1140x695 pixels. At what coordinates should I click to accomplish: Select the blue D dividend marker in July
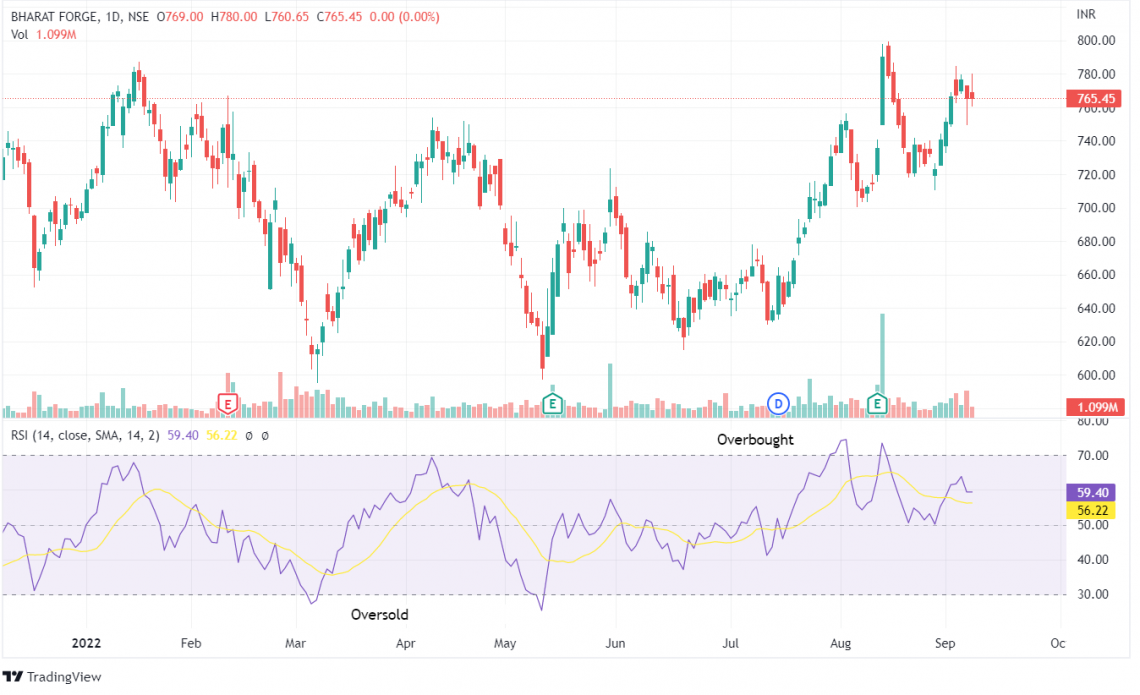[777, 403]
